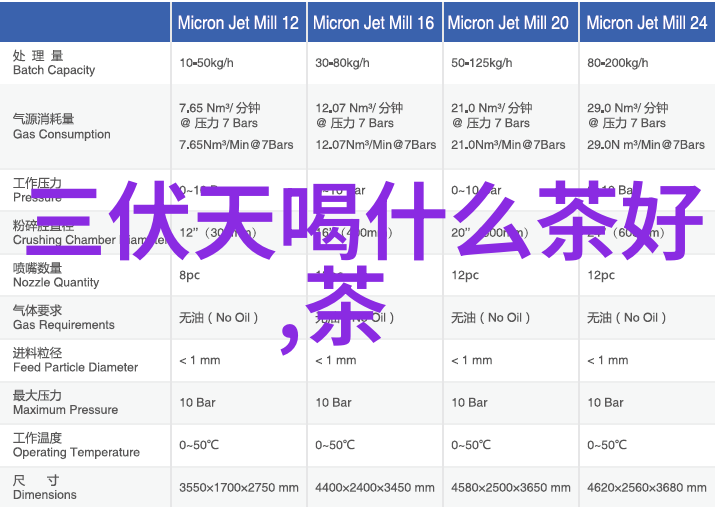722x507 pixels.
Task: Select the Micron Jet Mill 24 header
Action: coord(646,23)
